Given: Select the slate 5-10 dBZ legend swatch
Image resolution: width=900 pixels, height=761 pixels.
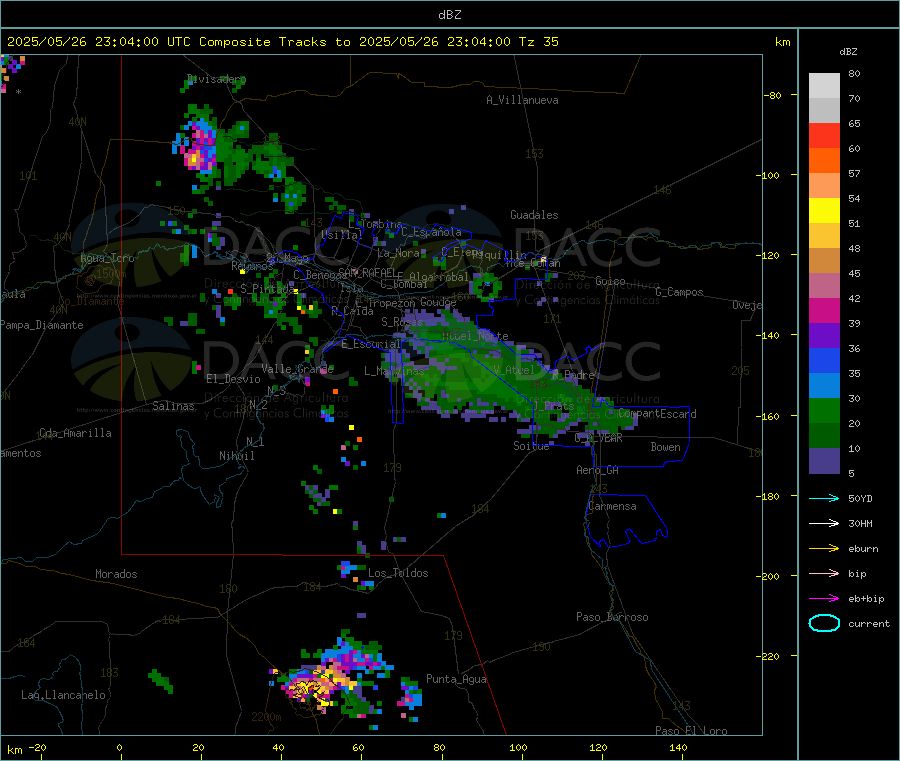Looking at the screenshot, I should tap(824, 461).
